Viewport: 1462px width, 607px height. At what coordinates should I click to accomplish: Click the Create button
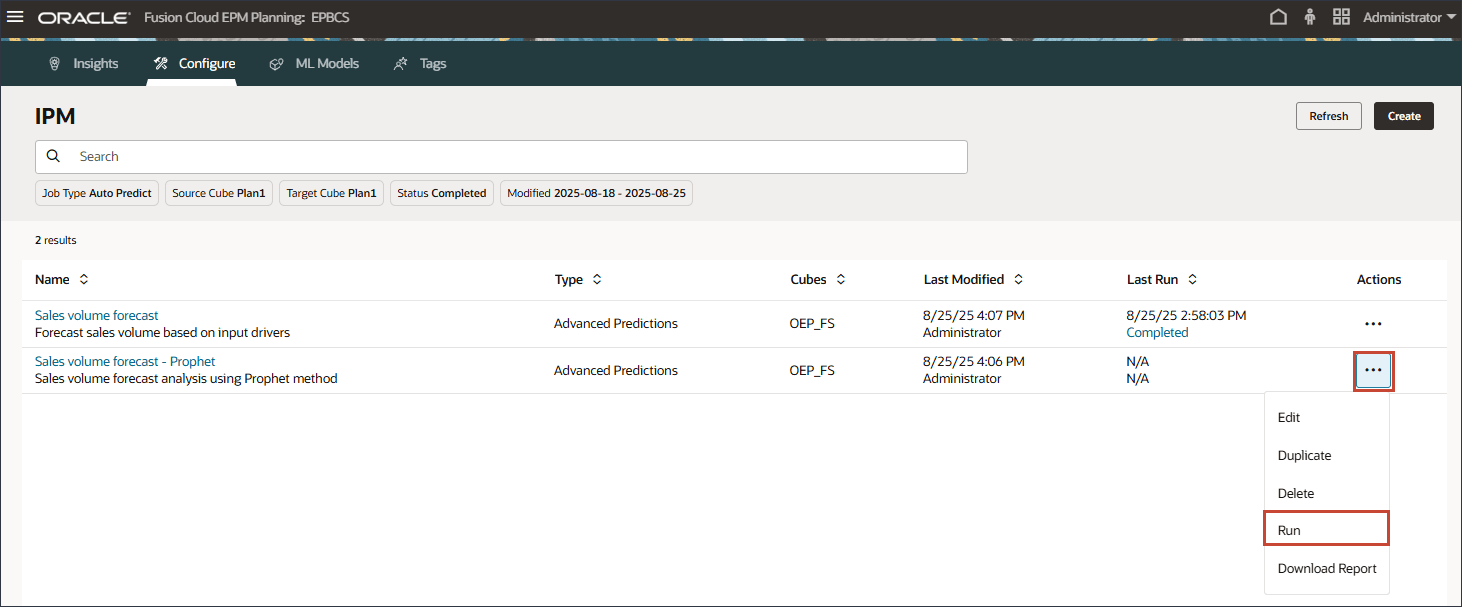click(1404, 116)
